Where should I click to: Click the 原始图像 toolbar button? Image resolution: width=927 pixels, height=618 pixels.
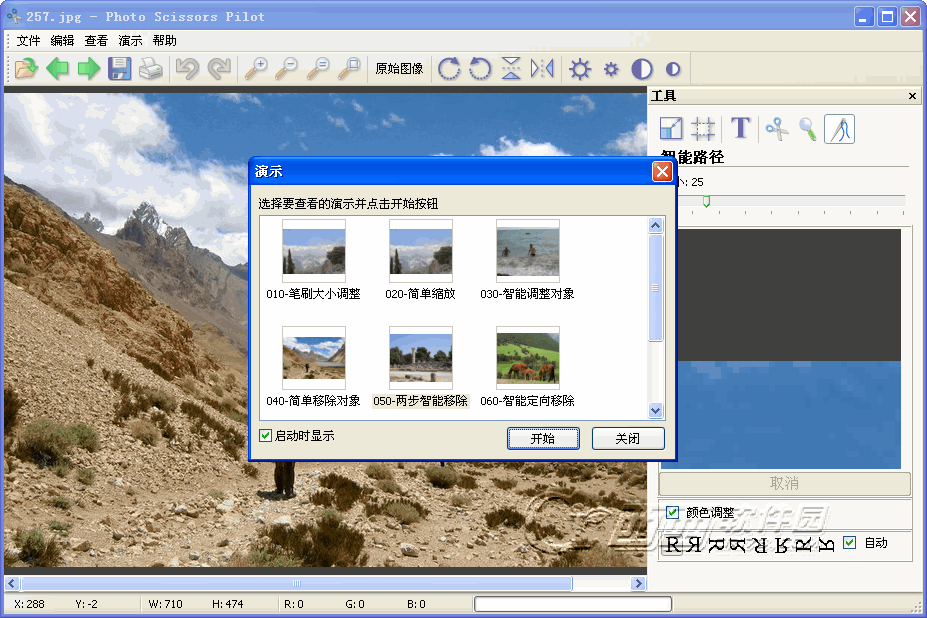400,69
